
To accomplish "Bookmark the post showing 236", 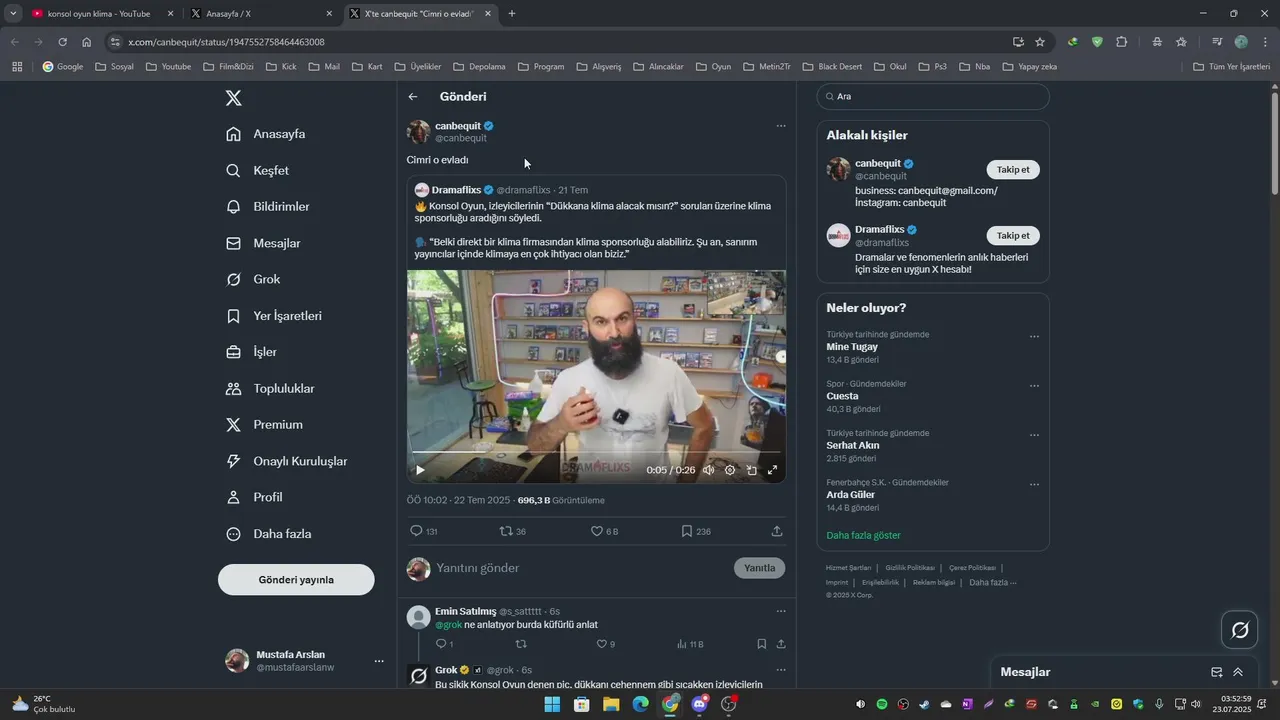I will [x=687, y=531].
